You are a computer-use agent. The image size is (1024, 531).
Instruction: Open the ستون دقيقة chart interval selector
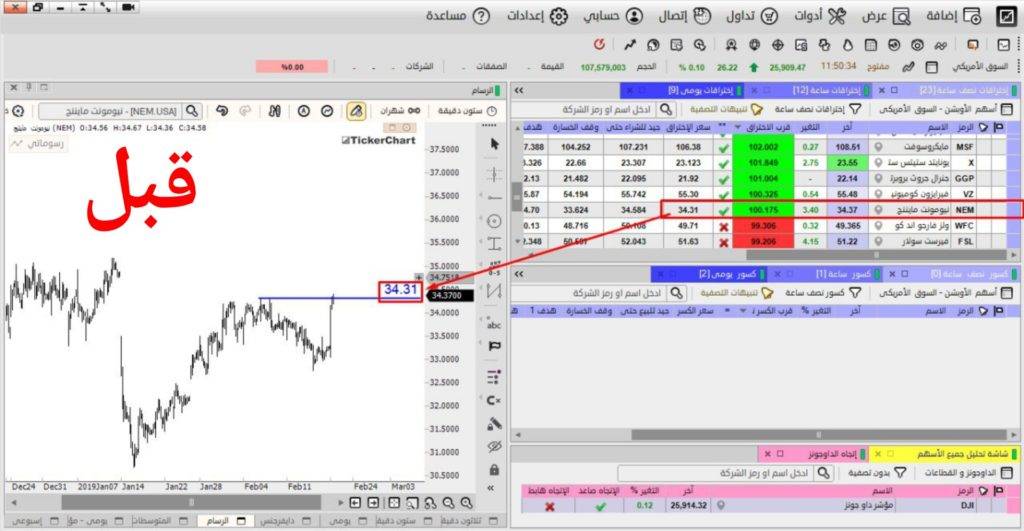(467, 111)
